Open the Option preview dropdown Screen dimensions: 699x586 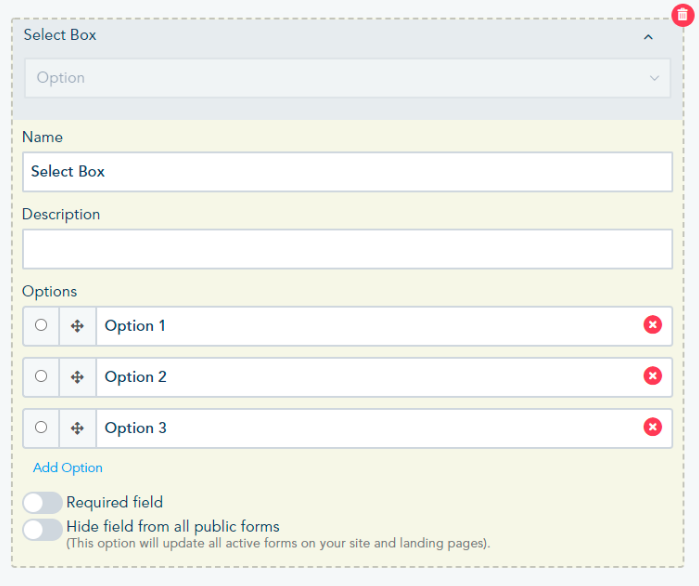click(x=347, y=78)
